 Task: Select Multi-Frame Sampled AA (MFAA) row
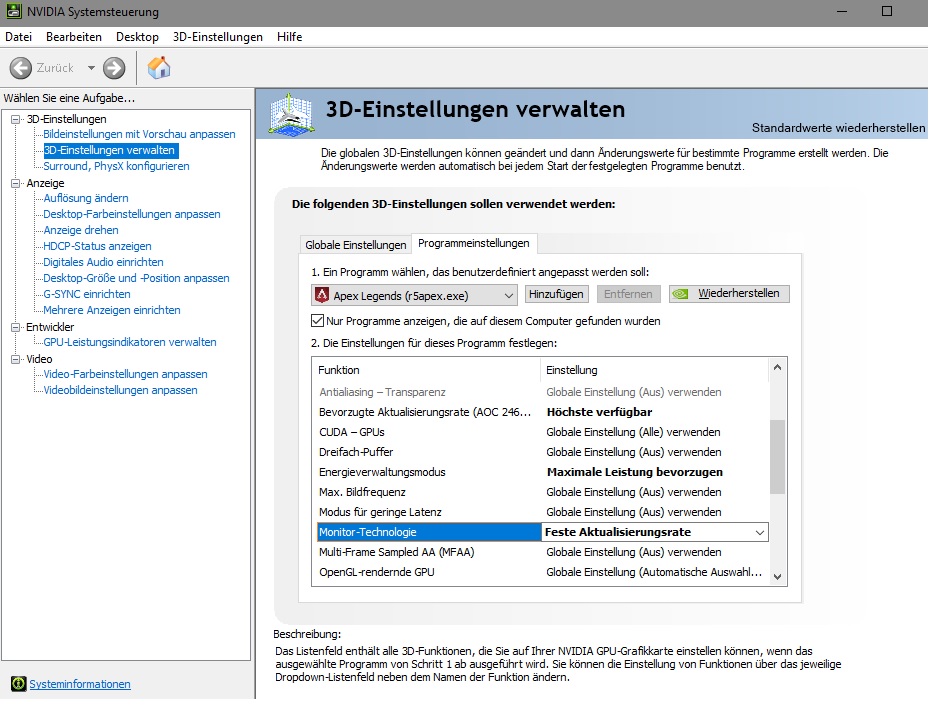(x=542, y=552)
